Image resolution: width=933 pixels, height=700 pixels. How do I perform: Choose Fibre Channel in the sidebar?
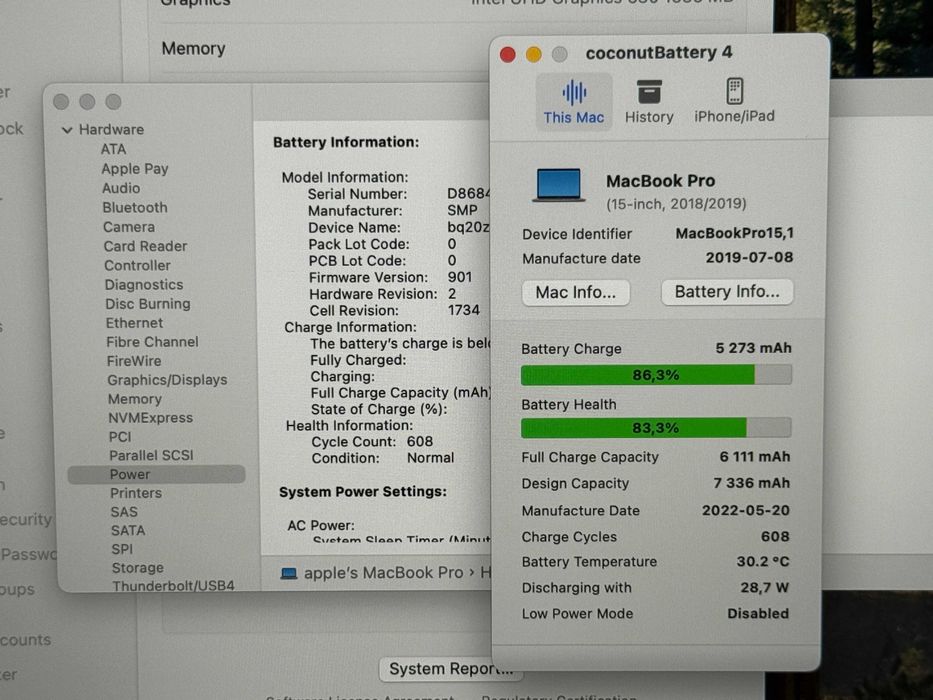pos(152,342)
